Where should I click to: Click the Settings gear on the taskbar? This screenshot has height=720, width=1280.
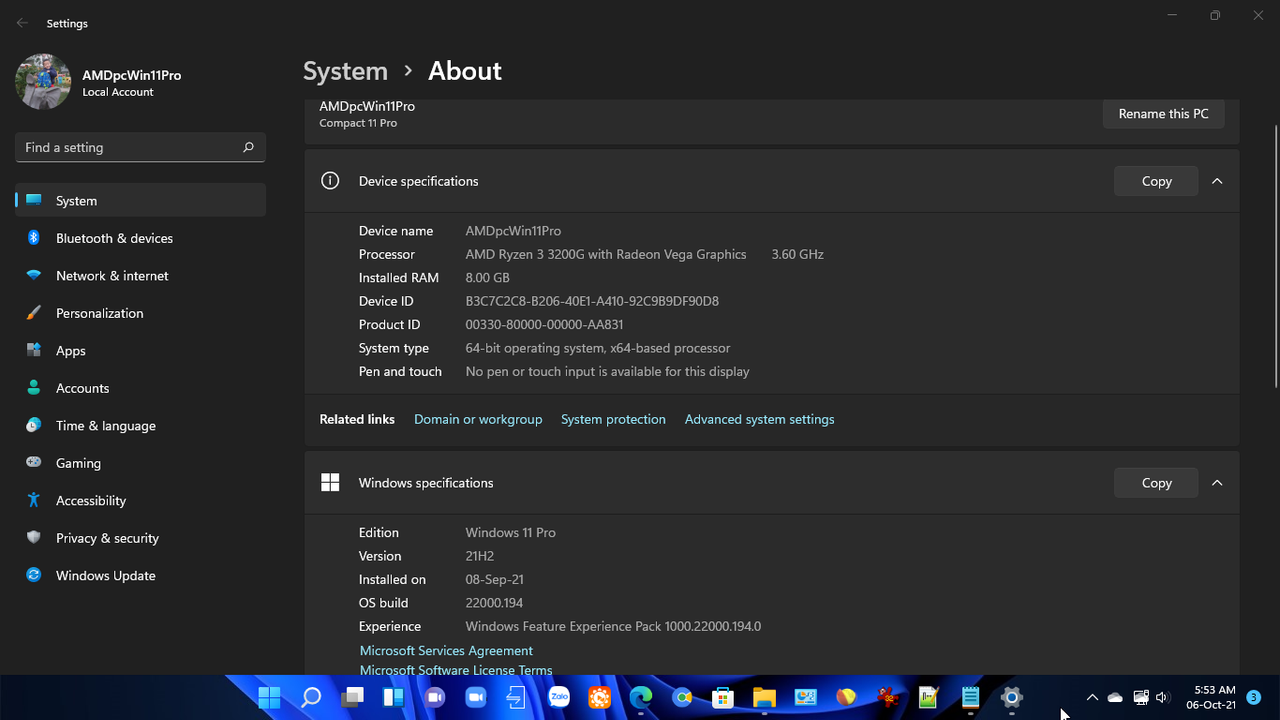point(1011,697)
